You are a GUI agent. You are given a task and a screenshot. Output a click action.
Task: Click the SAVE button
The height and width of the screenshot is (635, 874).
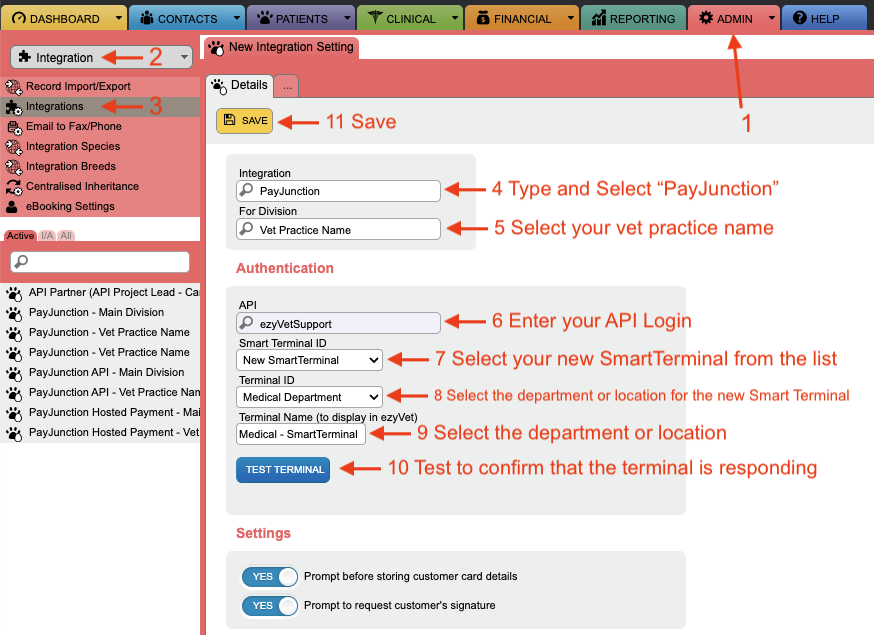tap(244, 119)
